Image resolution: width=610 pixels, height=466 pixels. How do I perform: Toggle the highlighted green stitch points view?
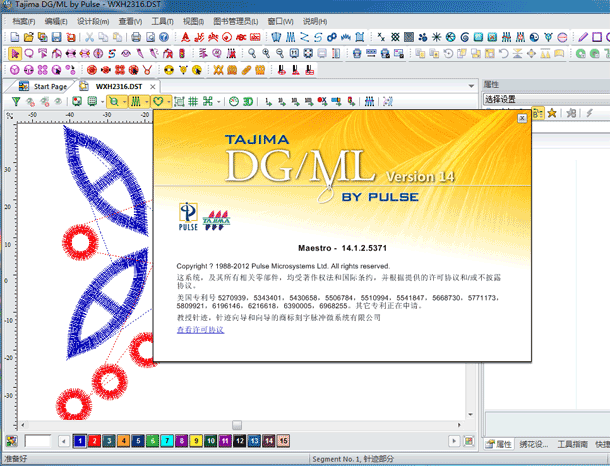(x=136, y=102)
